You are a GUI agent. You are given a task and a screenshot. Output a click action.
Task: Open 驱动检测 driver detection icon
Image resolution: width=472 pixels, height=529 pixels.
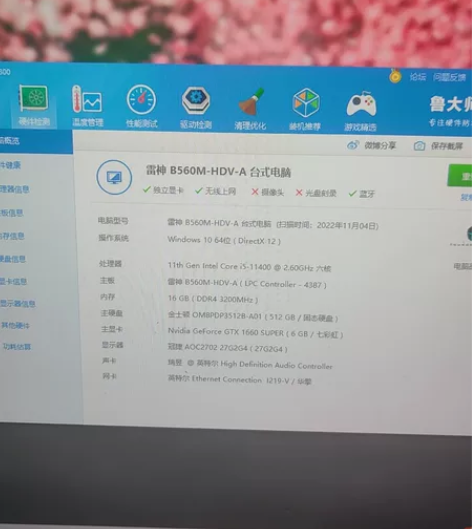(196, 108)
